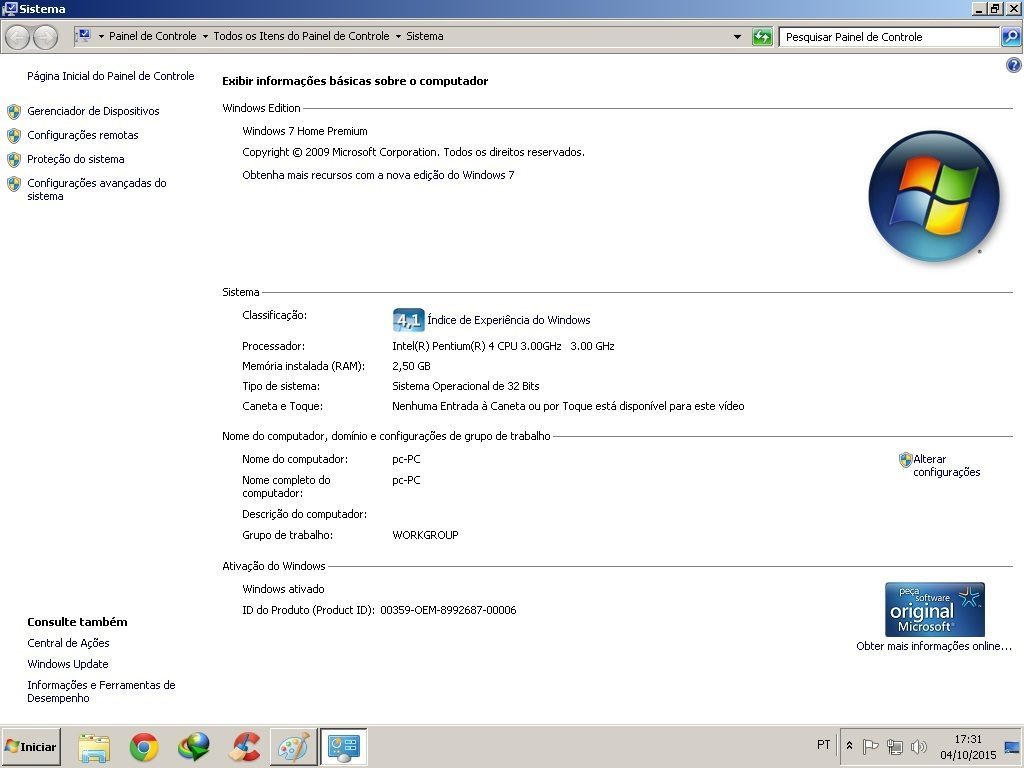Open Índice de Experiência do Windows

coord(509,320)
